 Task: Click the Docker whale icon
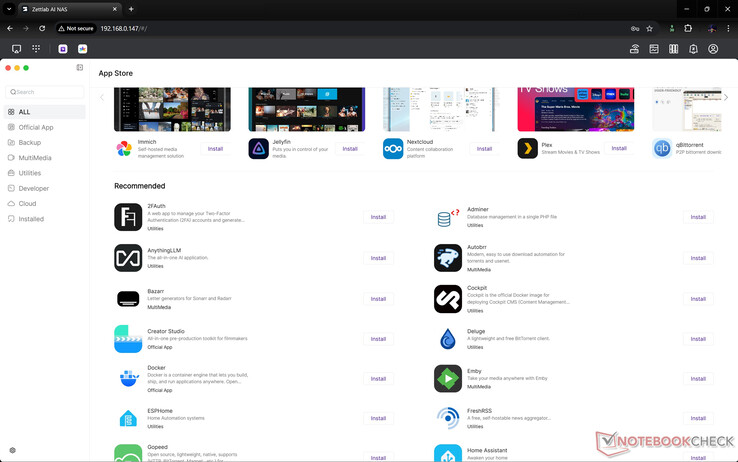tap(128, 378)
